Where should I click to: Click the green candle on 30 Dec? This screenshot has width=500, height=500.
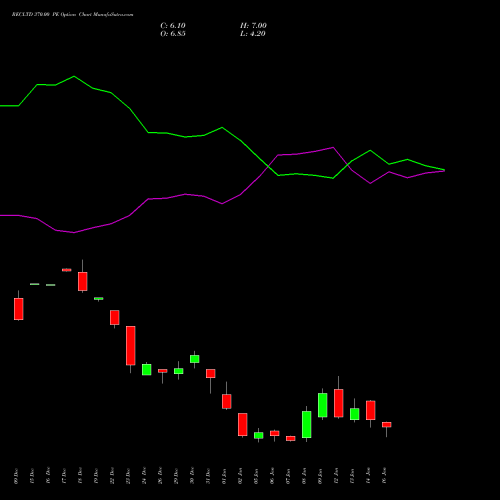click(195, 359)
